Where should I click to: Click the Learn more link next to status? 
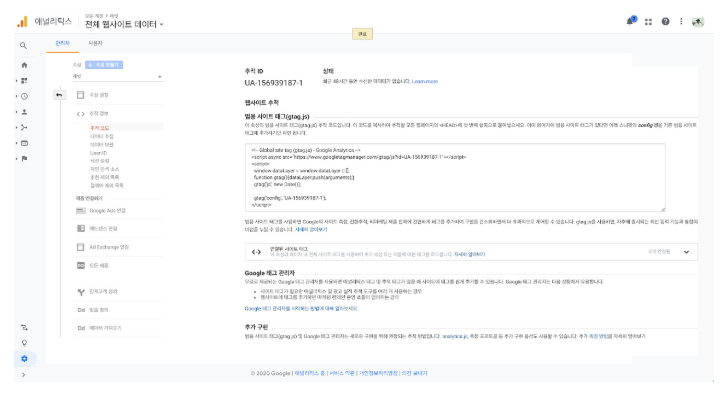click(425, 81)
